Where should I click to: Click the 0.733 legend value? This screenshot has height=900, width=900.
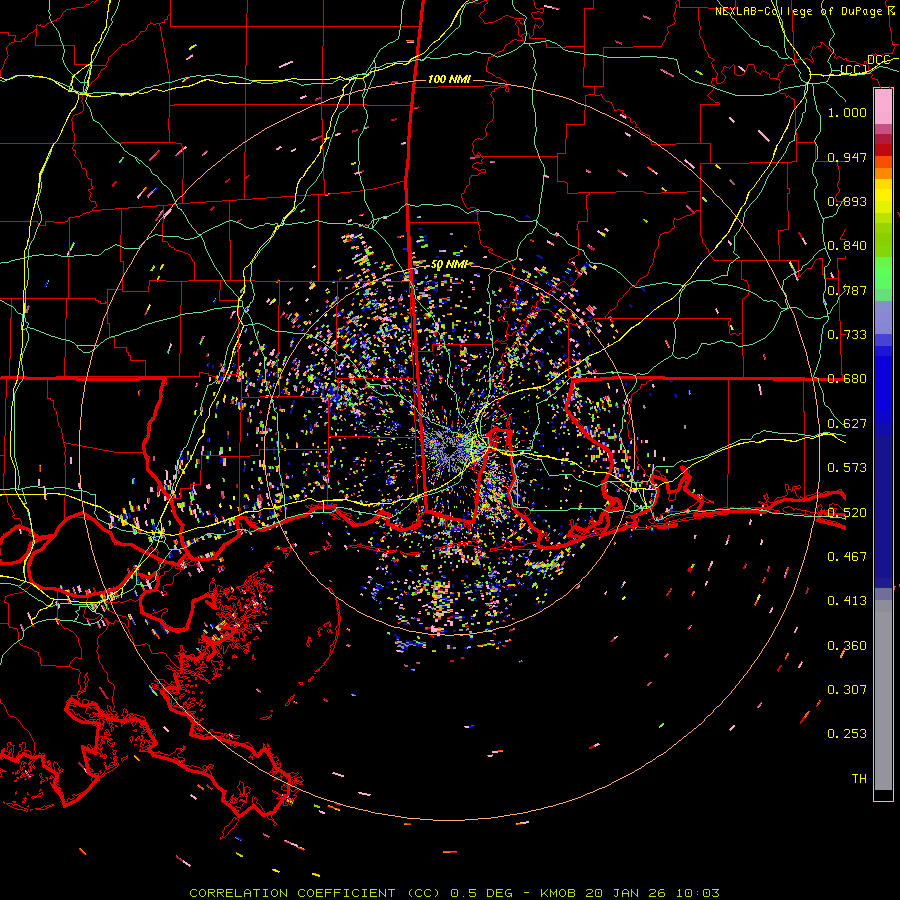point(847,335)
